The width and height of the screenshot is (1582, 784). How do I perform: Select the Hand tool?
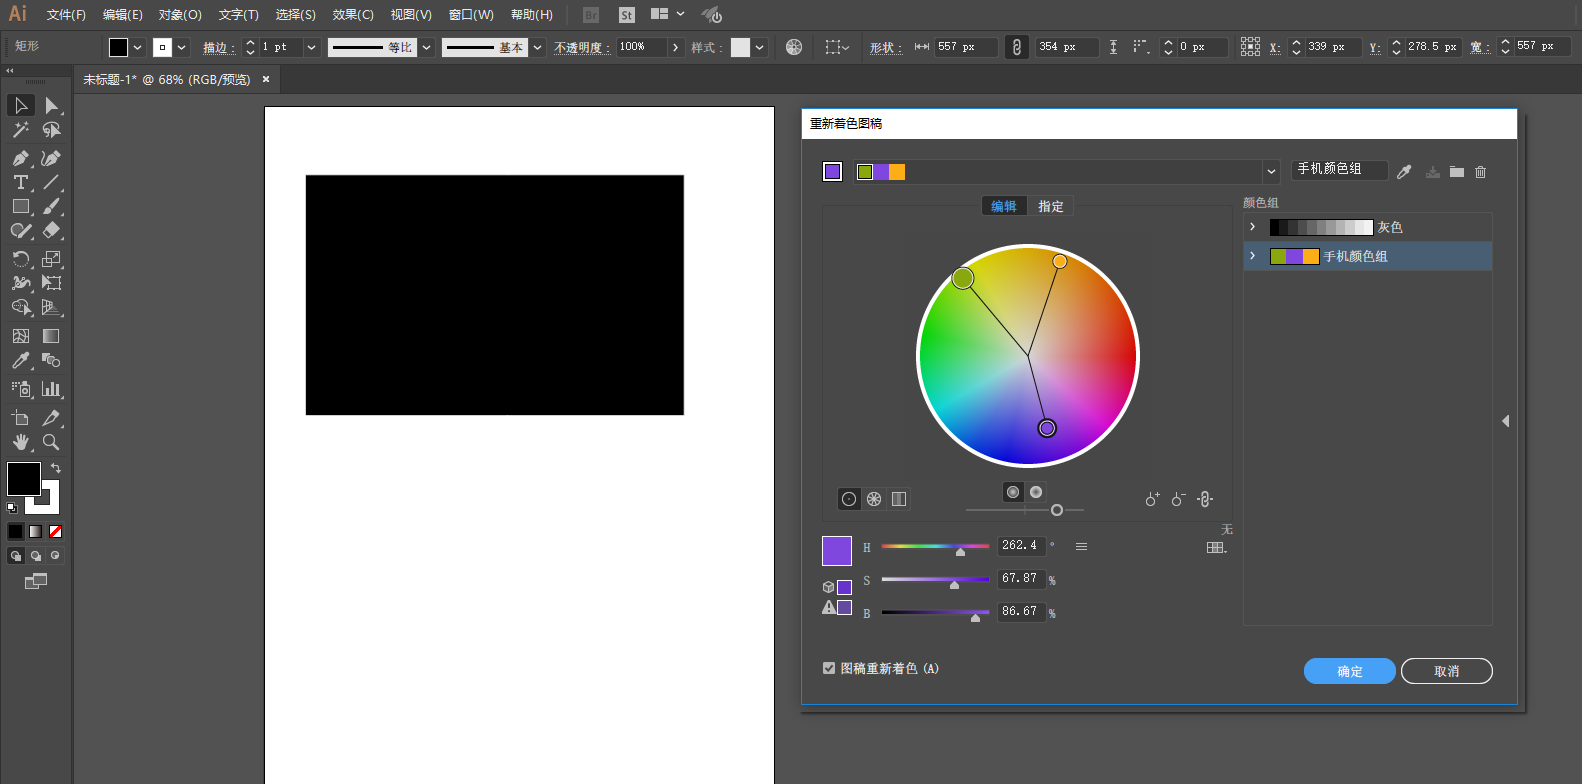20,442
